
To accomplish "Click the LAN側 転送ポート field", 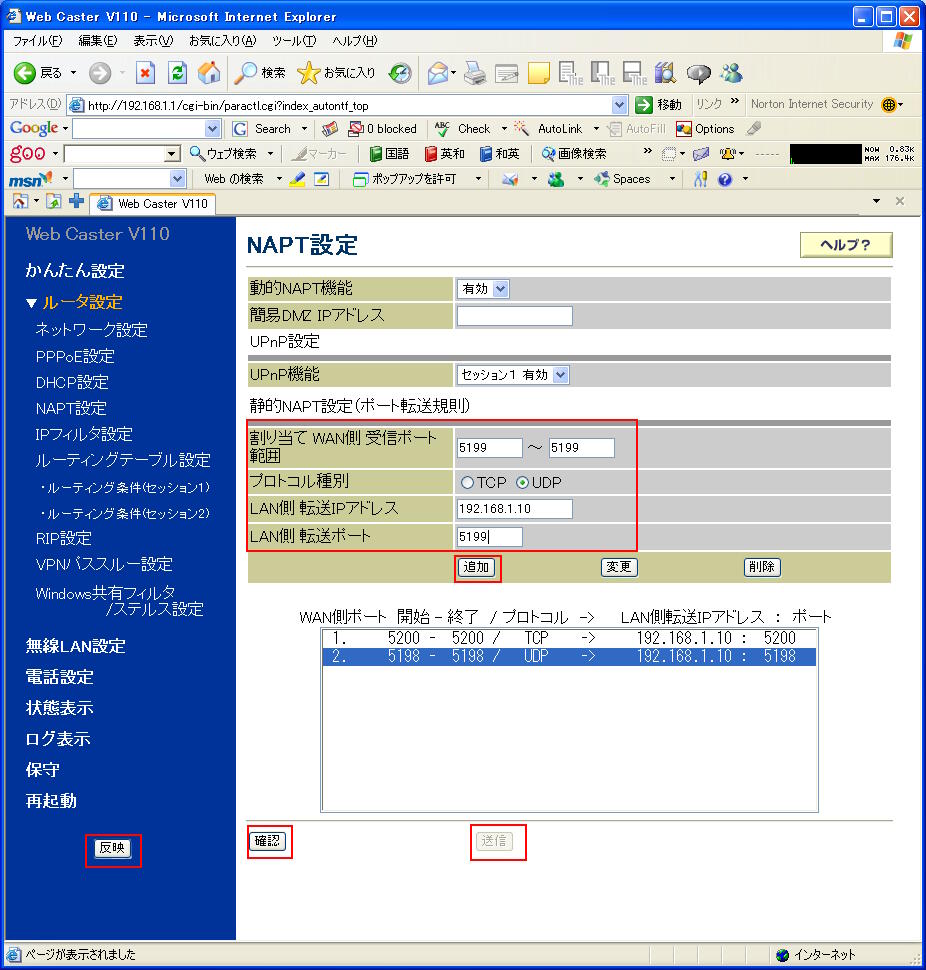I will point(489,536).
